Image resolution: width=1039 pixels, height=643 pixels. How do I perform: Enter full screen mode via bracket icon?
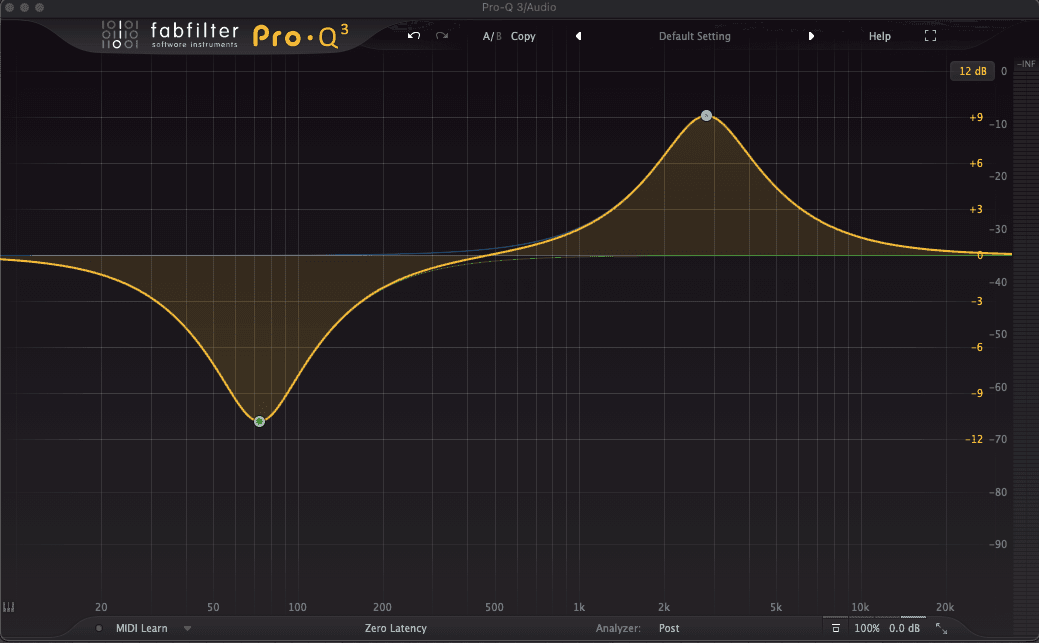pos(930,36)
